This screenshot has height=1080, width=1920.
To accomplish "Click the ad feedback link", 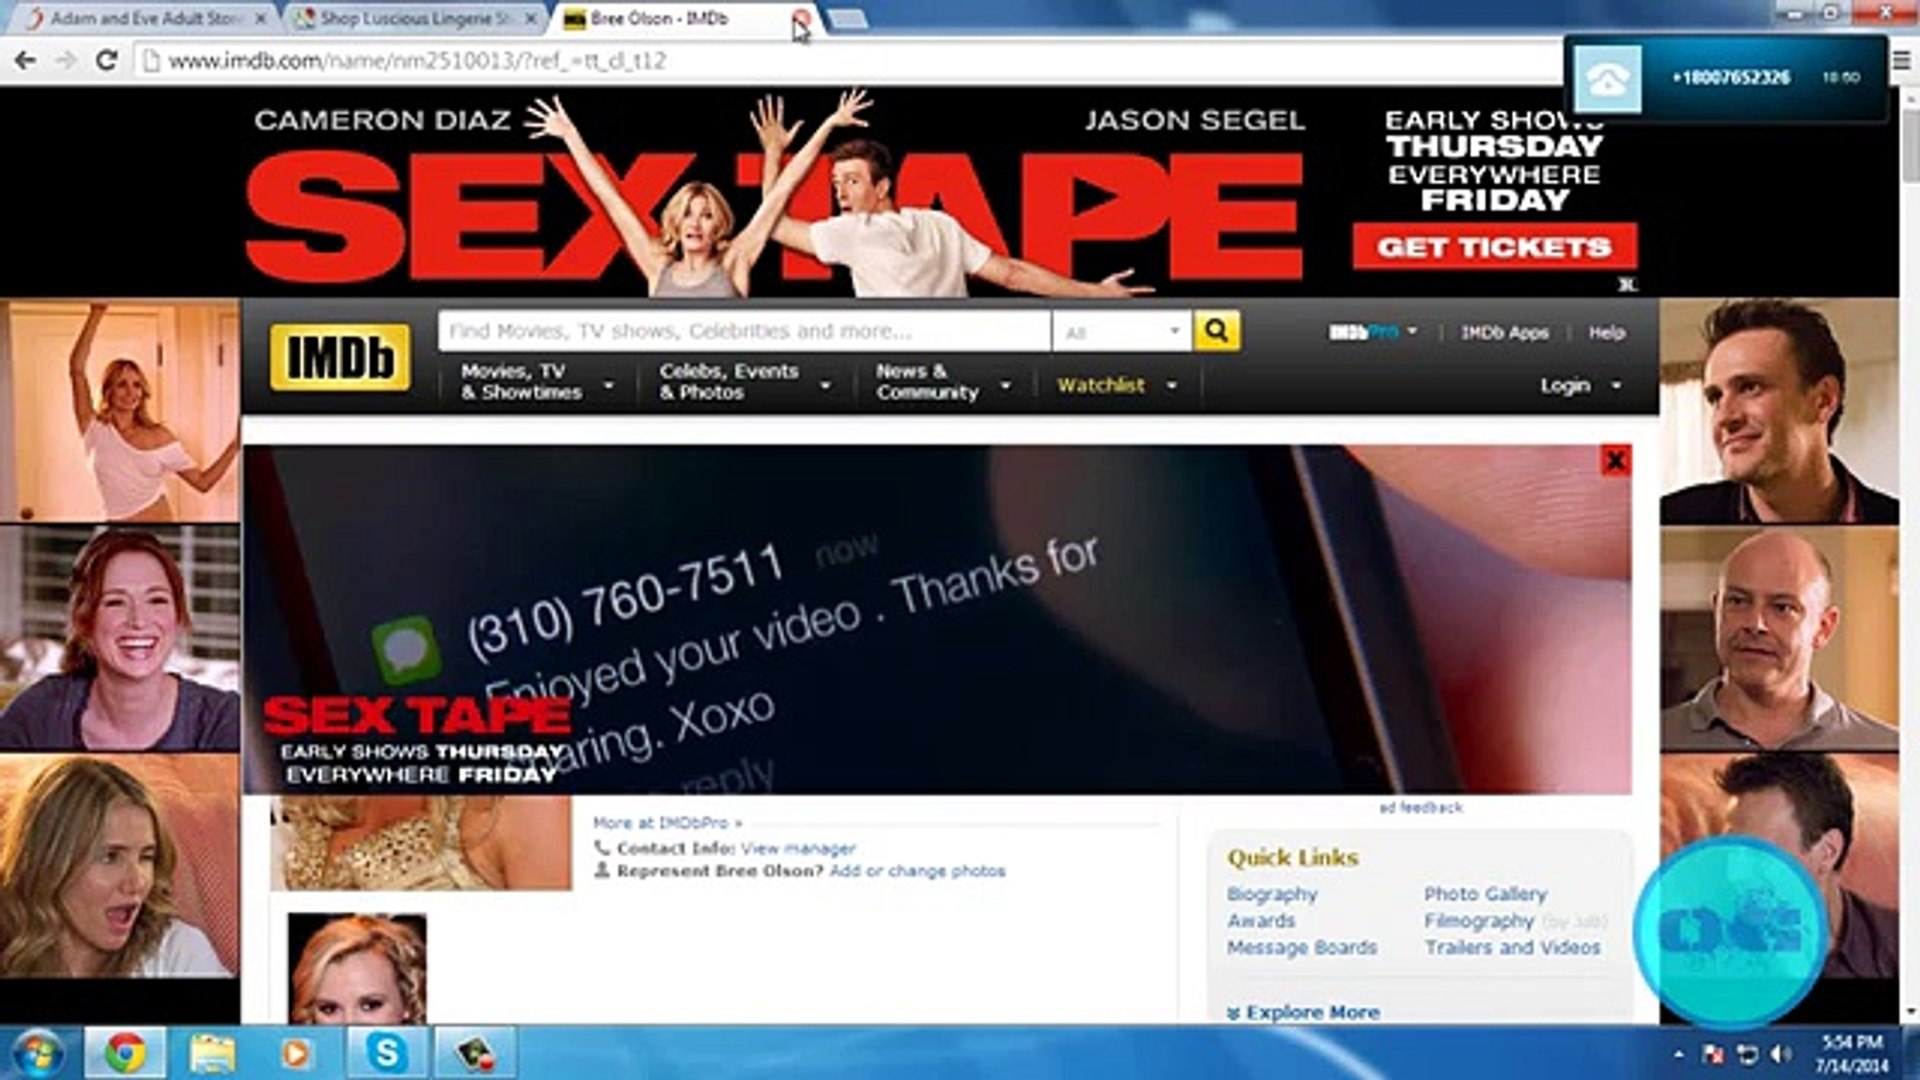I will click(1420, 807).
